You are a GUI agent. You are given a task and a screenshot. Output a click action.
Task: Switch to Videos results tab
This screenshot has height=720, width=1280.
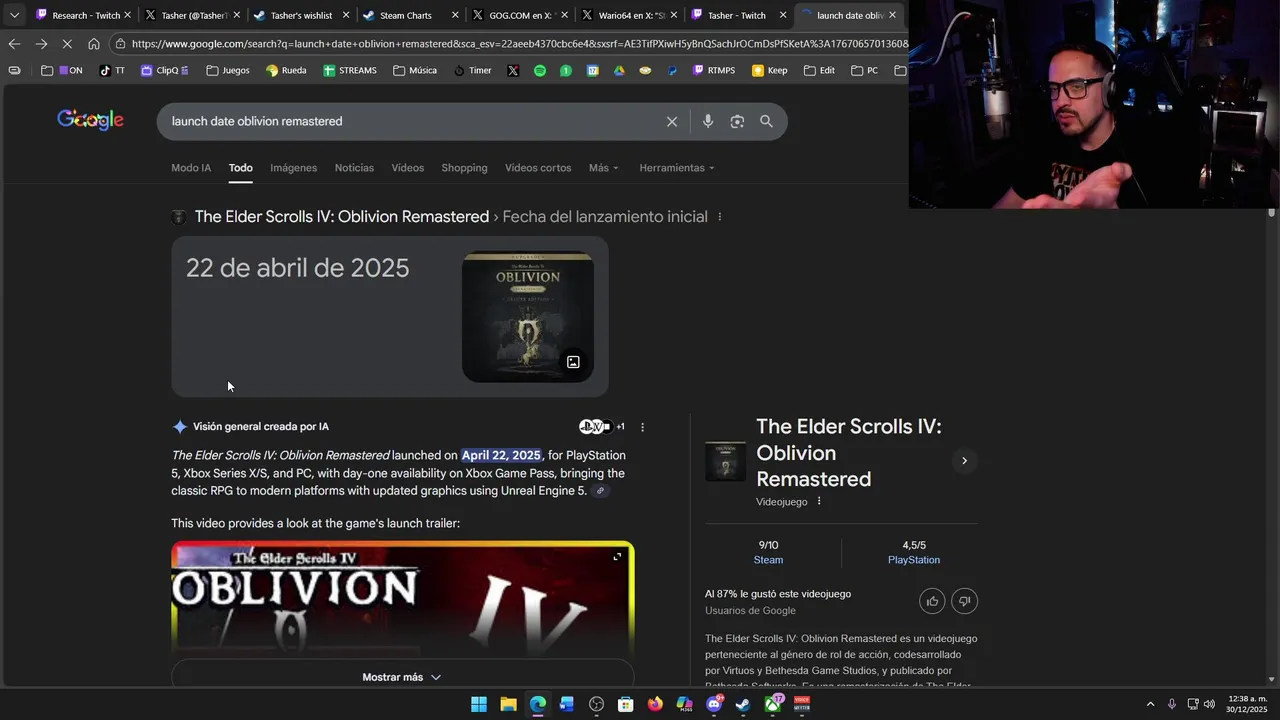(407, 168)
